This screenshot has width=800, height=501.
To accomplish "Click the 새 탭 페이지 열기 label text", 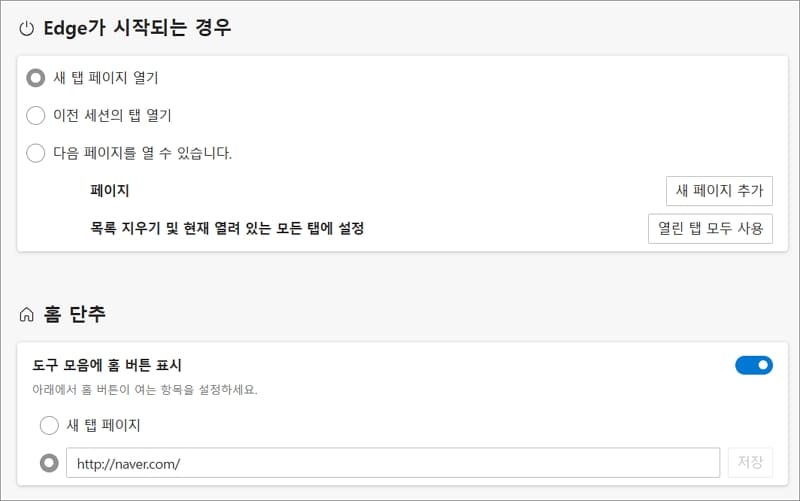I will pos(106,78).
